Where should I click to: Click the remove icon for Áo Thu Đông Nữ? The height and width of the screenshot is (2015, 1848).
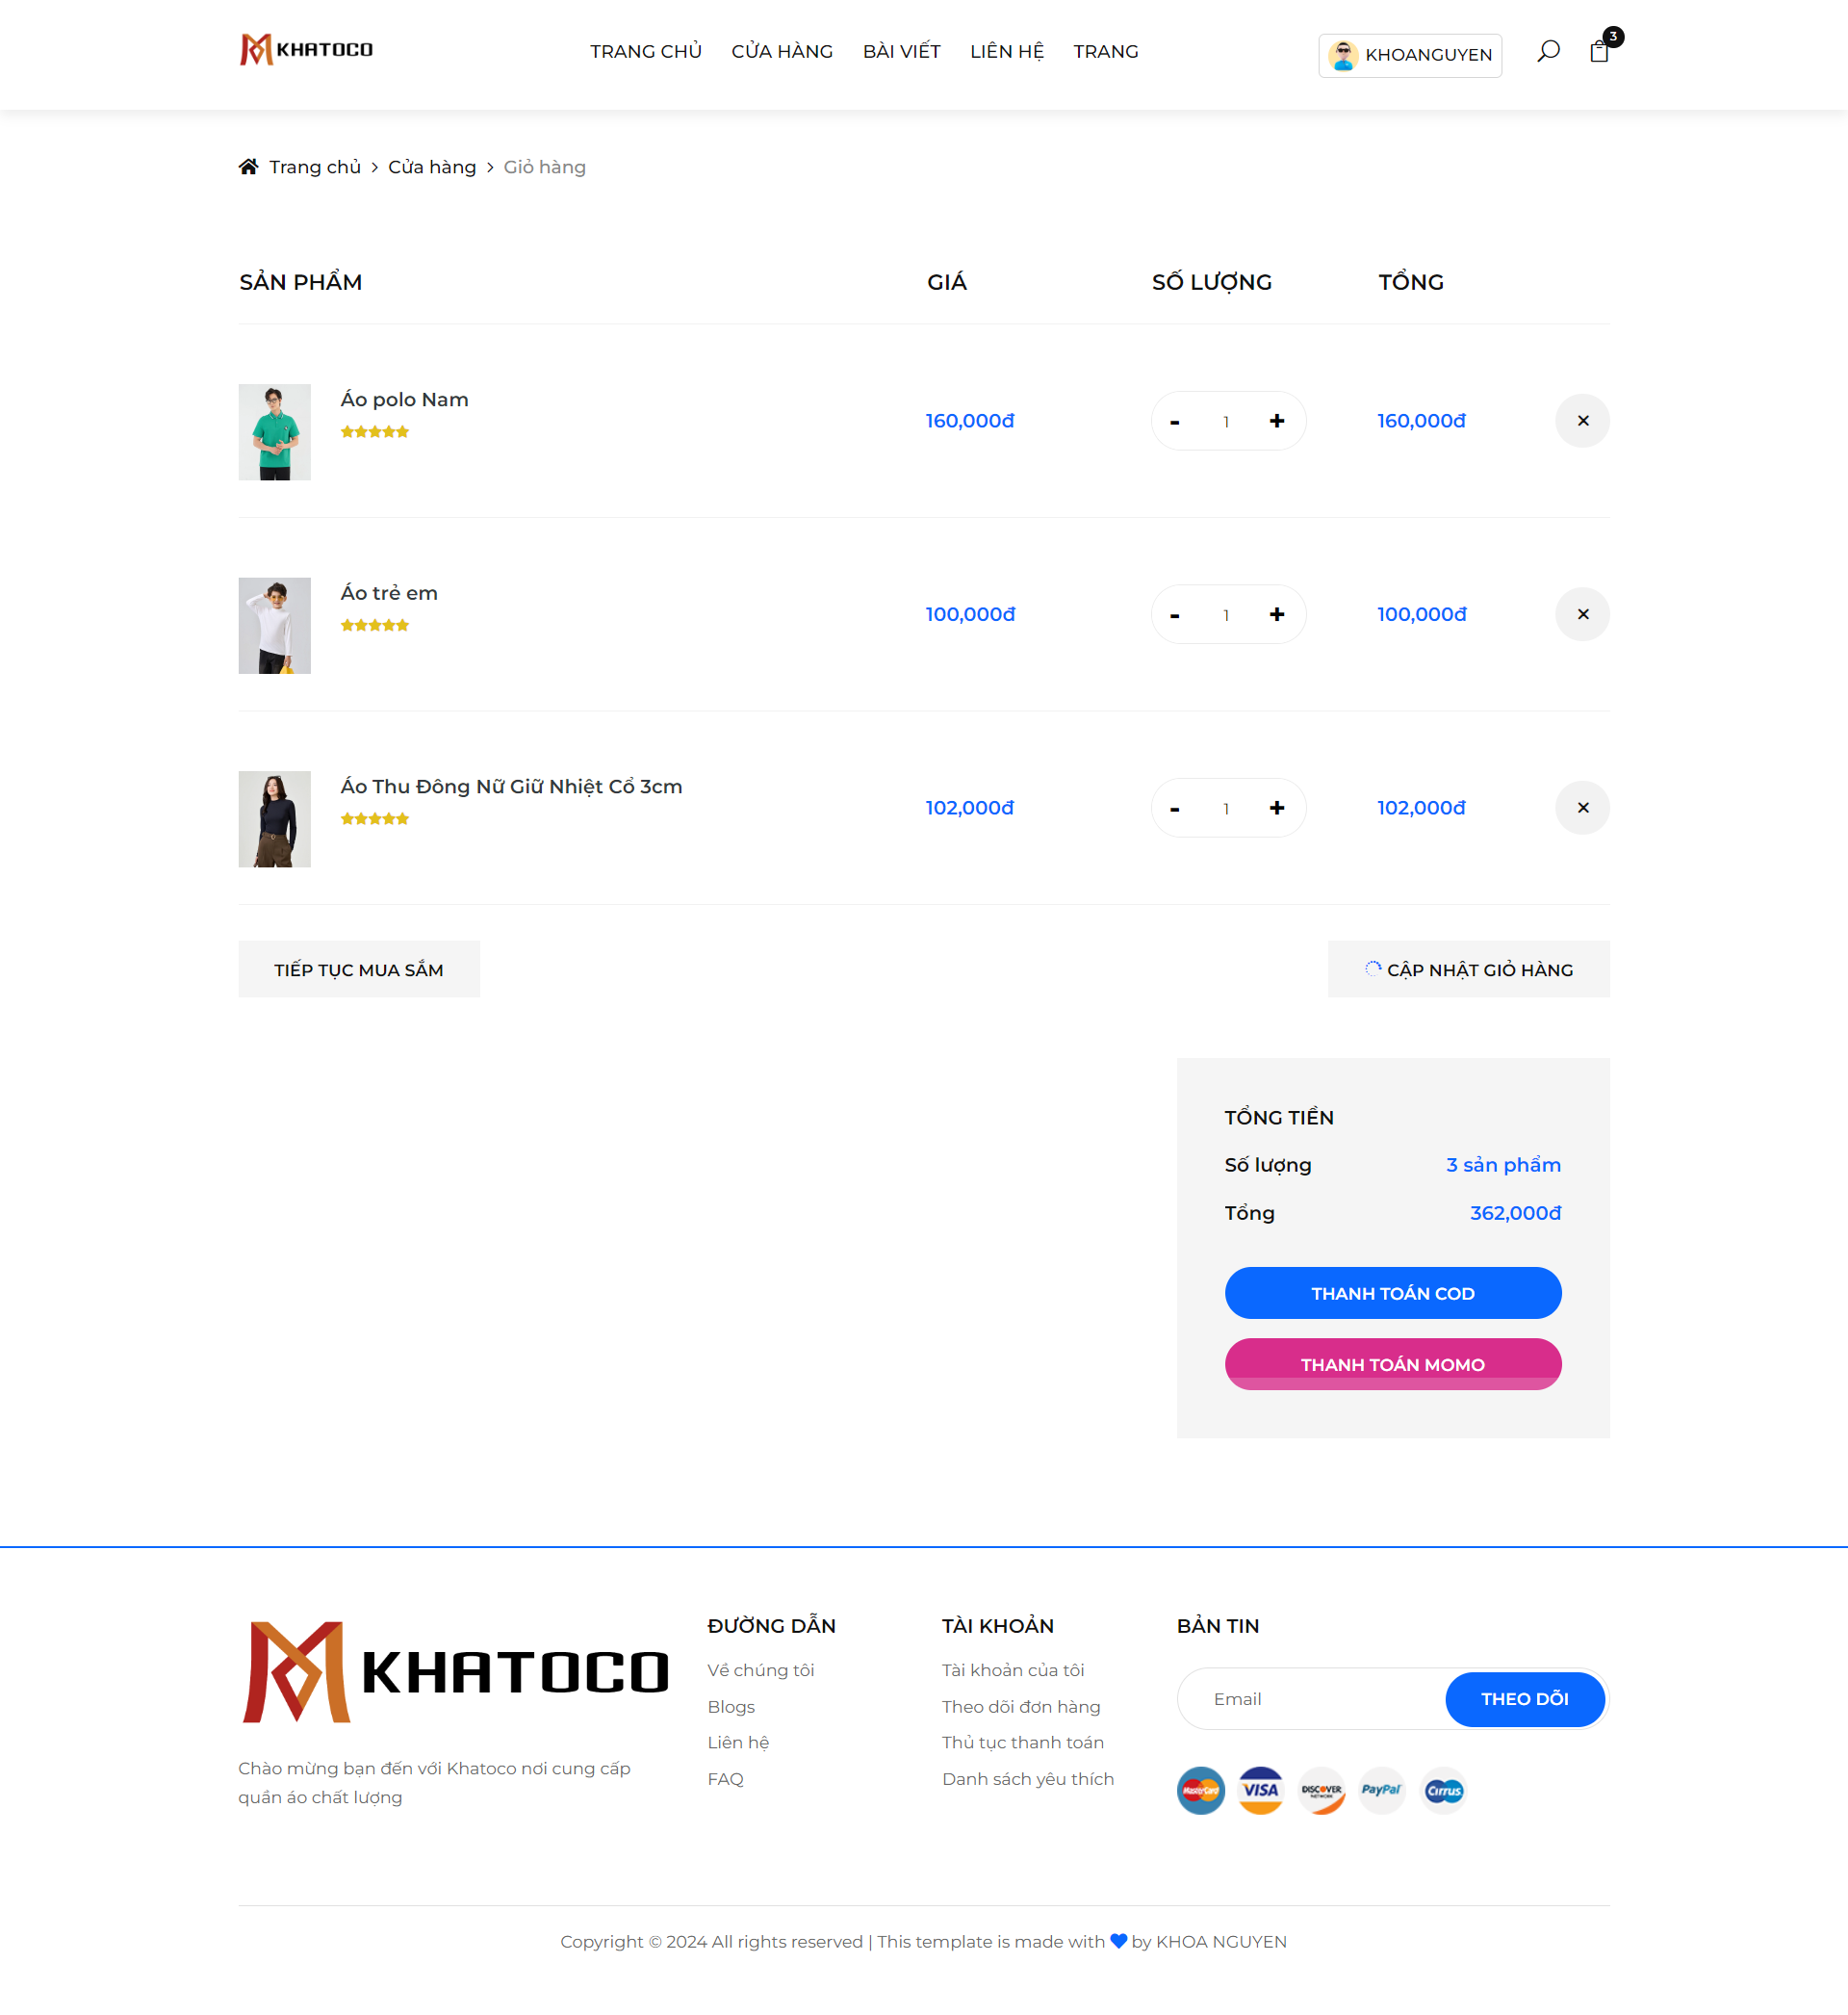pyautogui.click(x=1581, y=808)
